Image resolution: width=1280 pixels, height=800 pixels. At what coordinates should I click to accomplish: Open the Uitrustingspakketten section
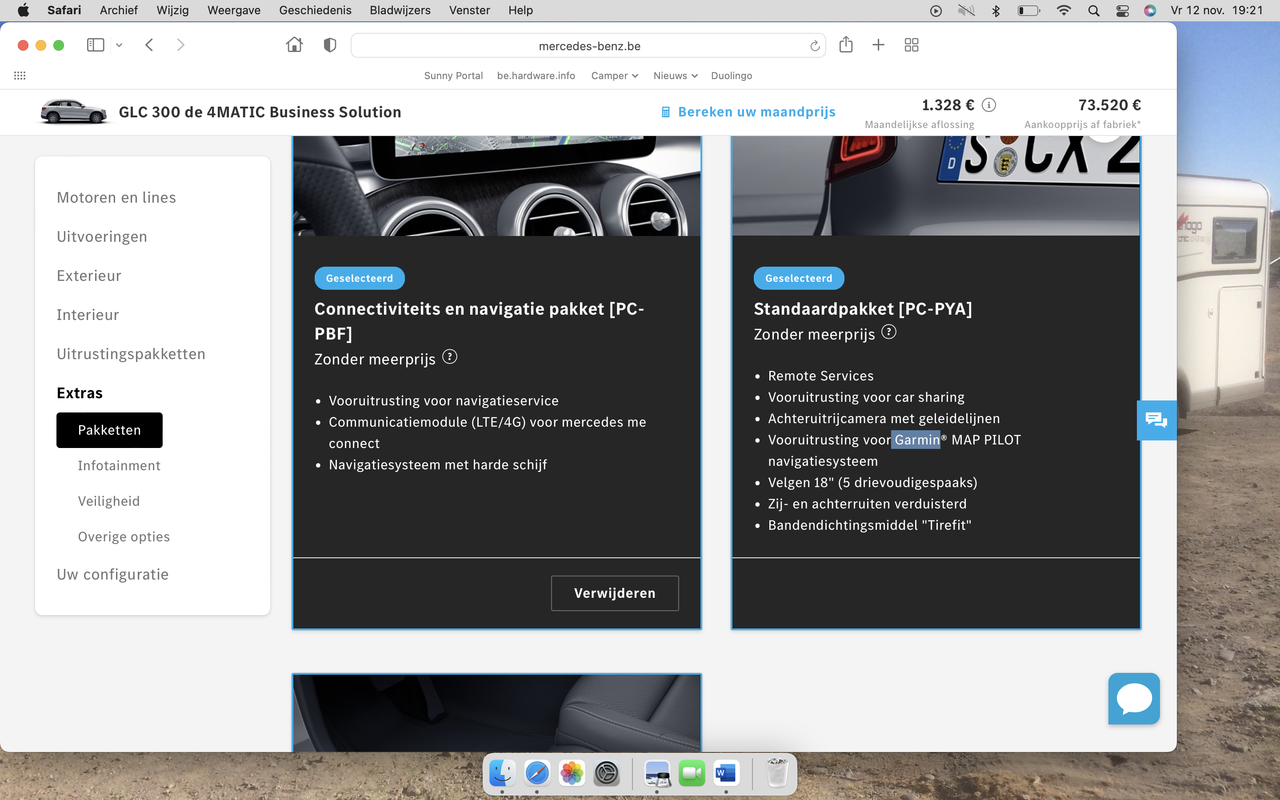131,354
